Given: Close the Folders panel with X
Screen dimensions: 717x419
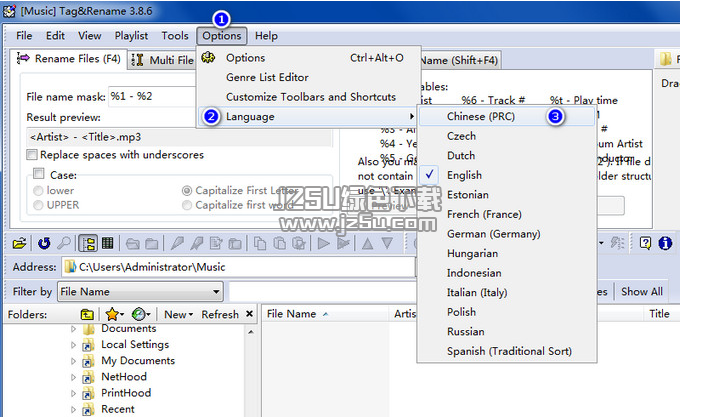Looking at the screenshot, I should pyautogui.click(x=249, y=314).
